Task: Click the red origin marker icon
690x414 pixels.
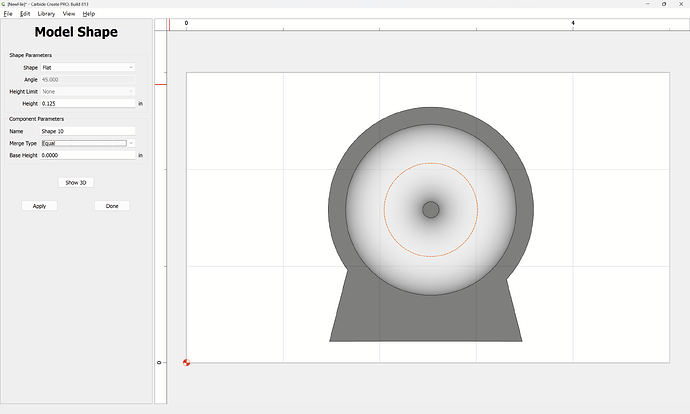Action: point(187,363)
